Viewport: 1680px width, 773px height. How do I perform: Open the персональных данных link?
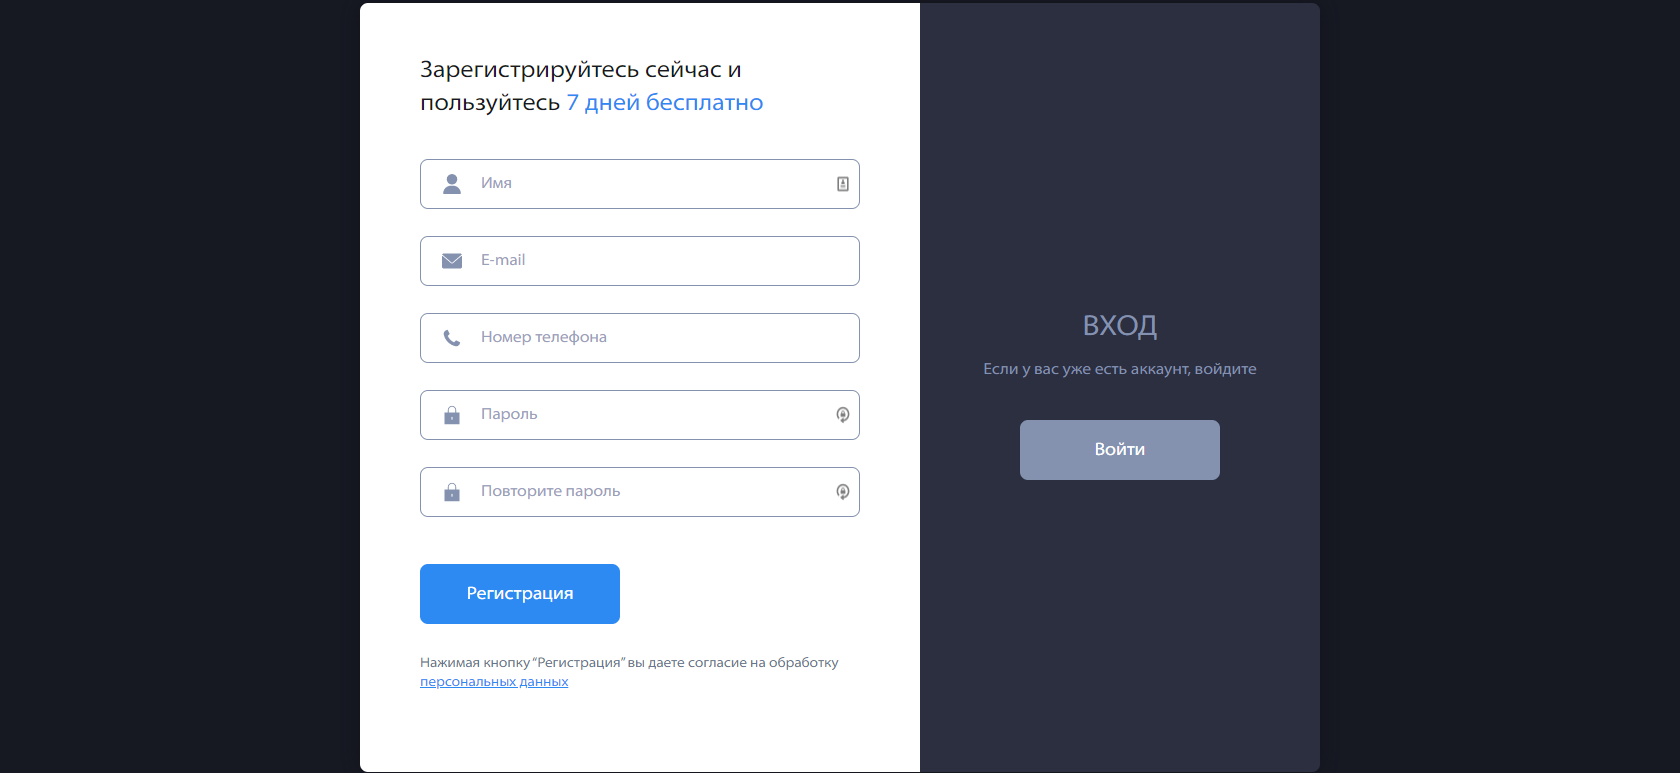[494, 682]
